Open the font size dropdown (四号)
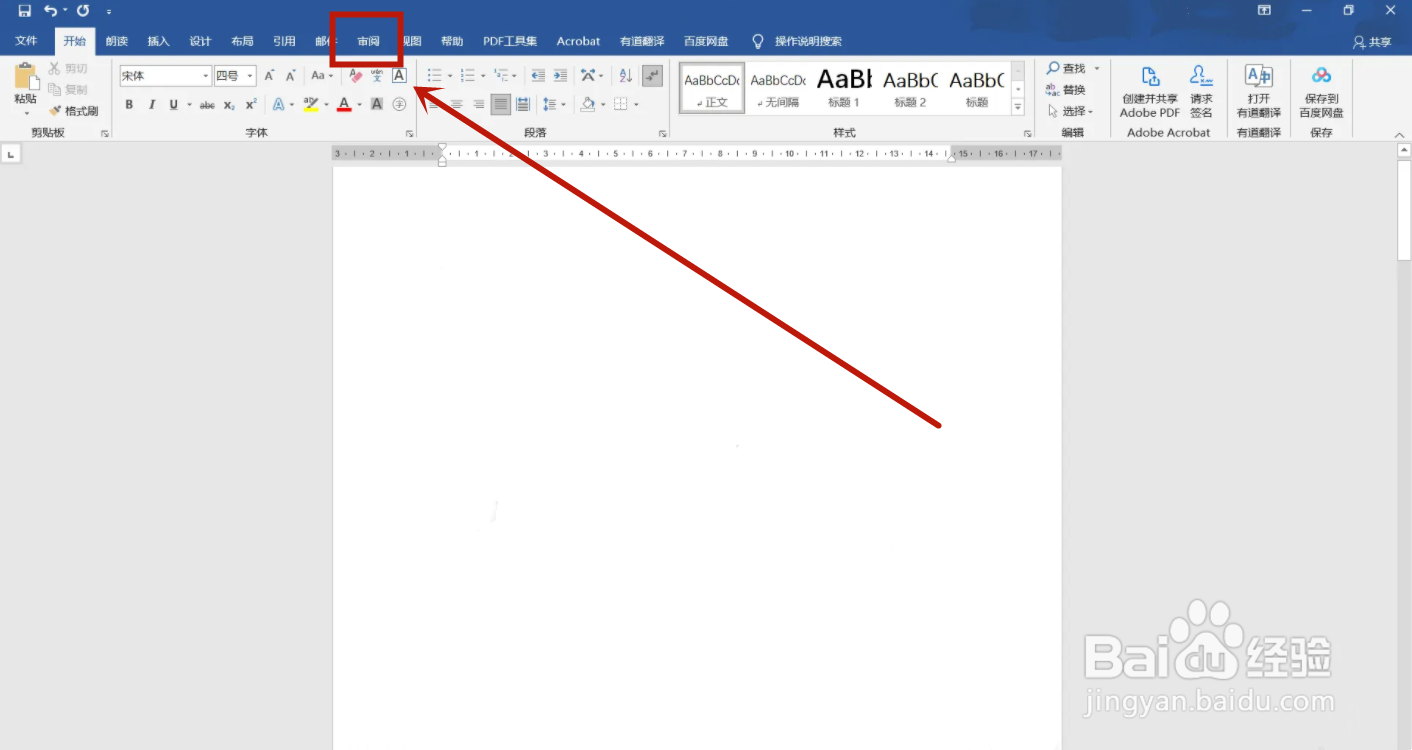 (x=250, y=76)
